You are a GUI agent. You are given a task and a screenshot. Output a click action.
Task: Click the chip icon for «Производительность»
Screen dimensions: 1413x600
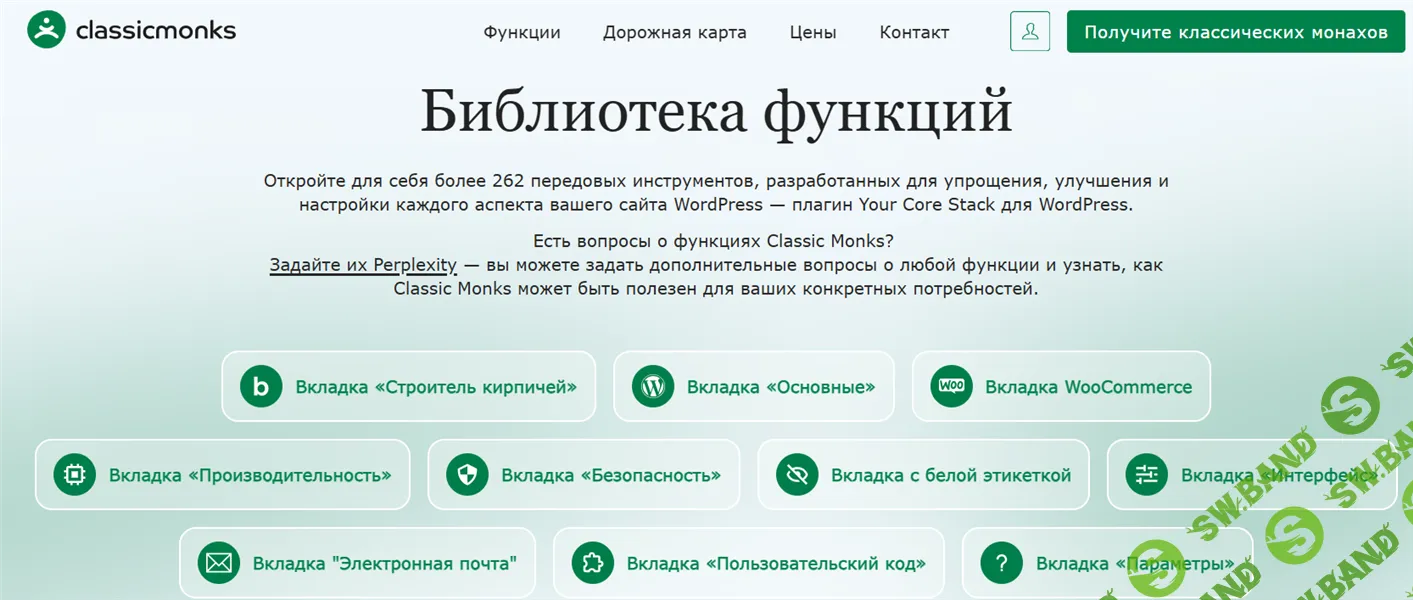point(75,475)
